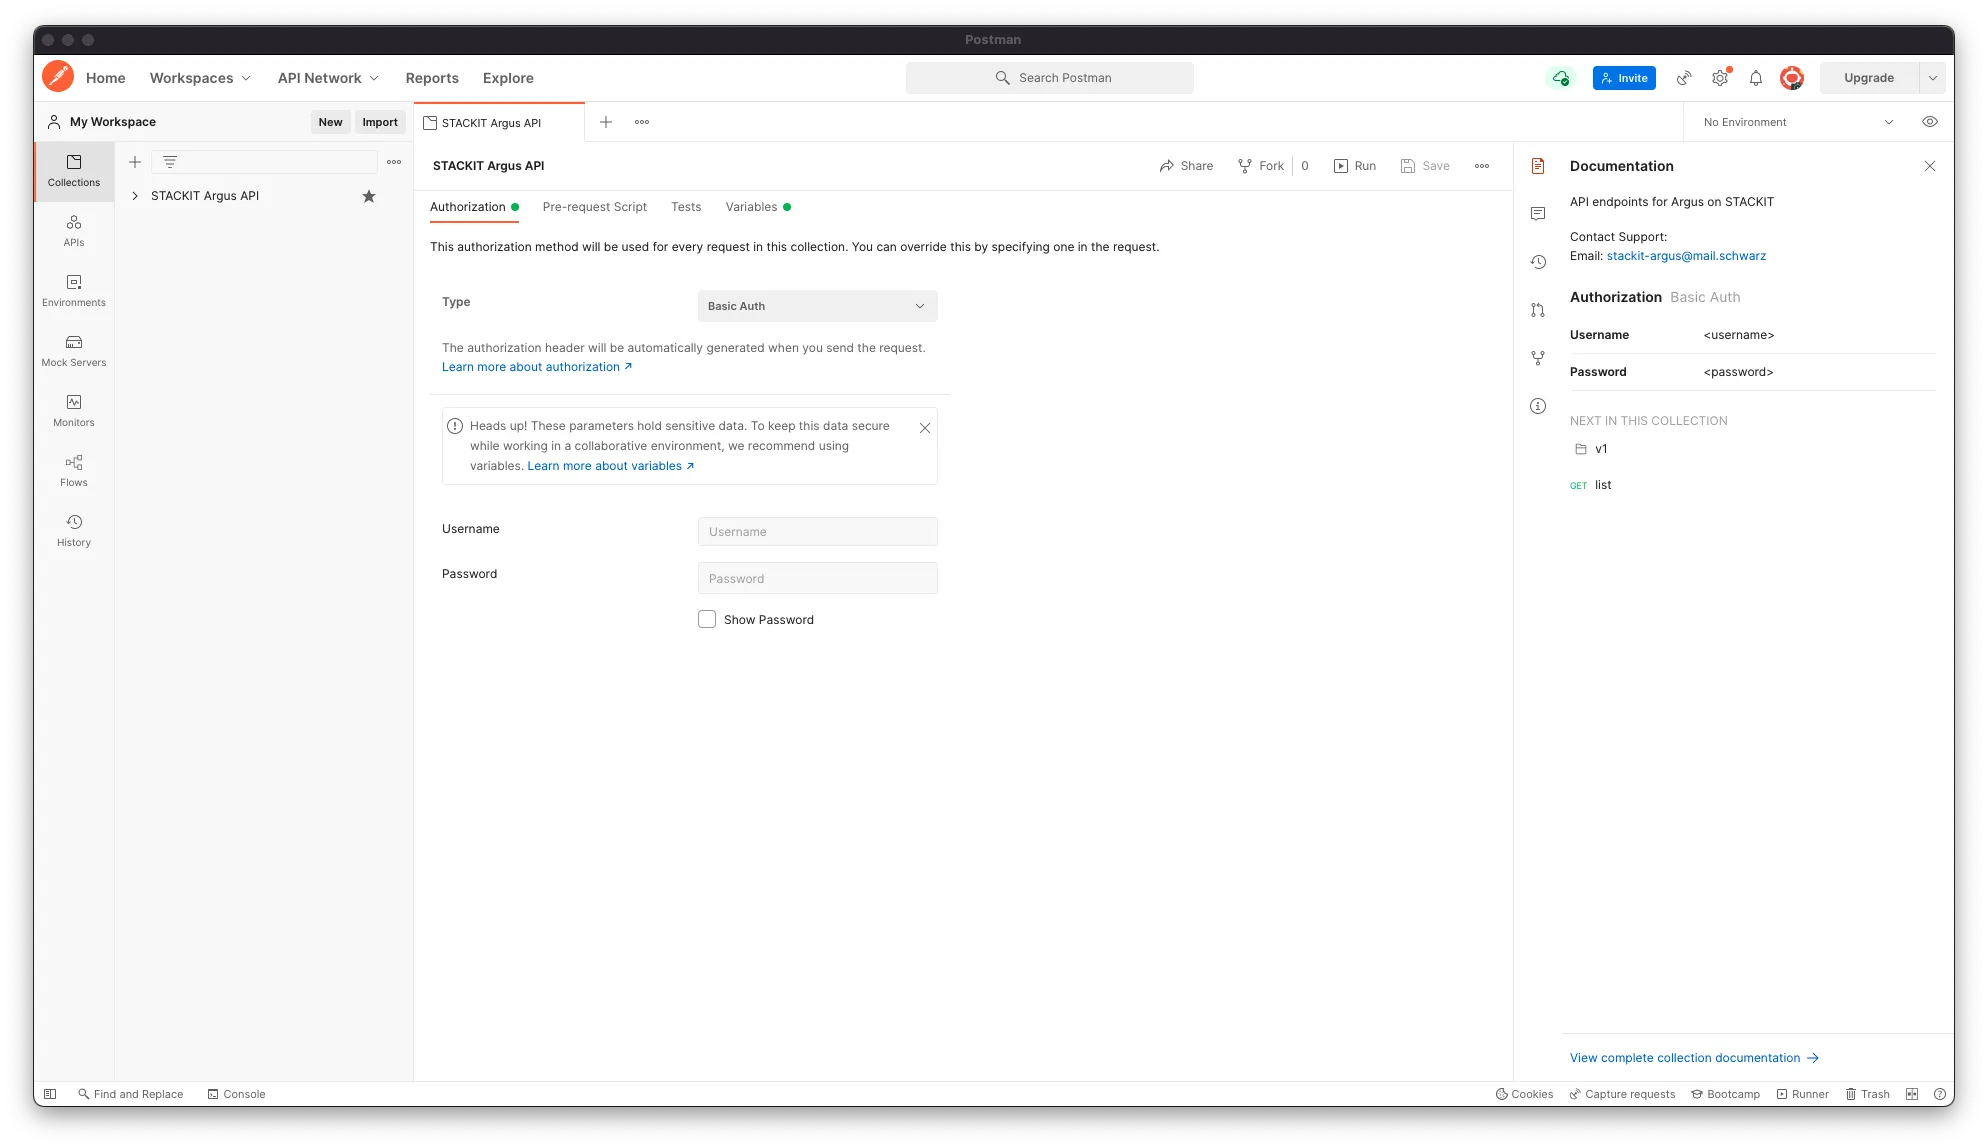Star the STACKIT Argus API collection
This screenshot has width=1988, height=1148.
click(369, 196)
